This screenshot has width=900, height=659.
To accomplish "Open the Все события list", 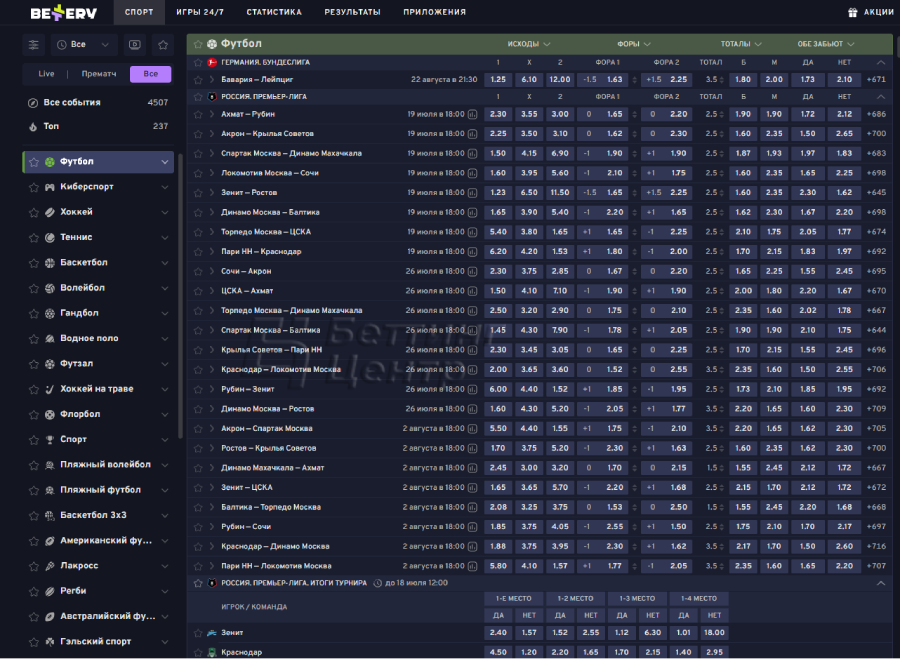I will (x=98, y=103).
